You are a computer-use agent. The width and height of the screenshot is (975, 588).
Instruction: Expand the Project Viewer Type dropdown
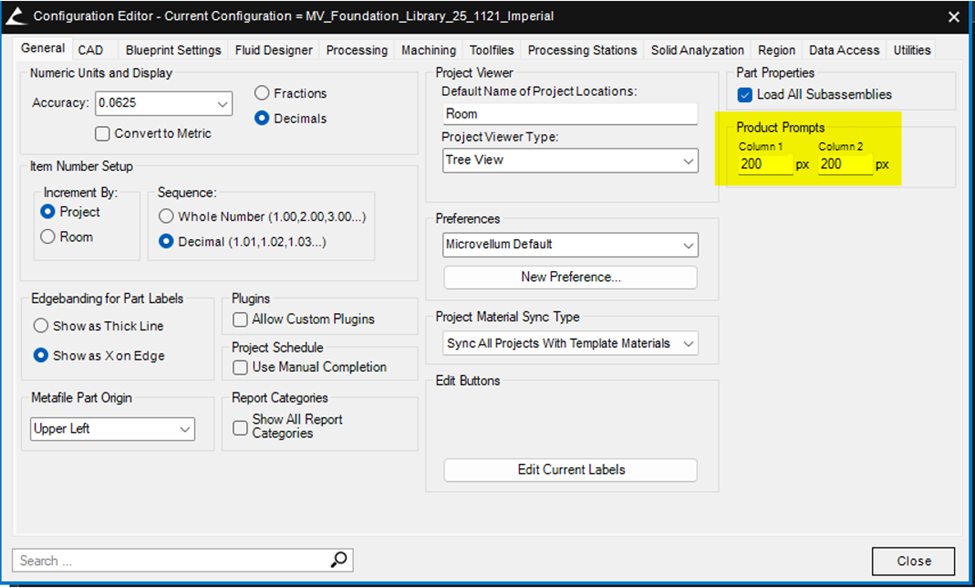(x=688, y=160)
